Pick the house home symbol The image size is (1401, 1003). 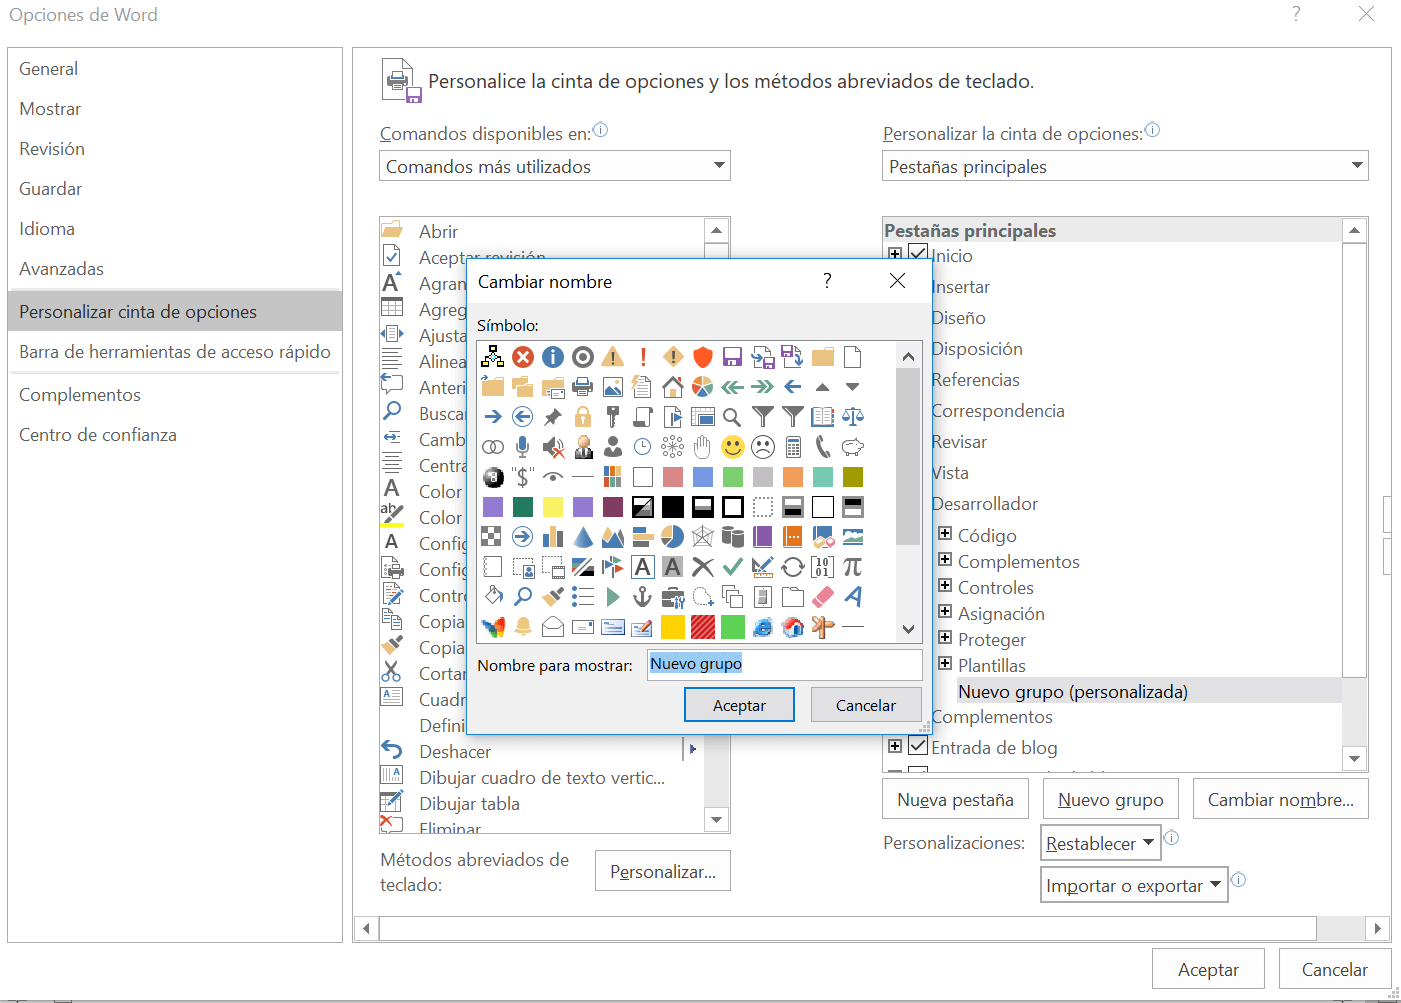coord(673,387)
